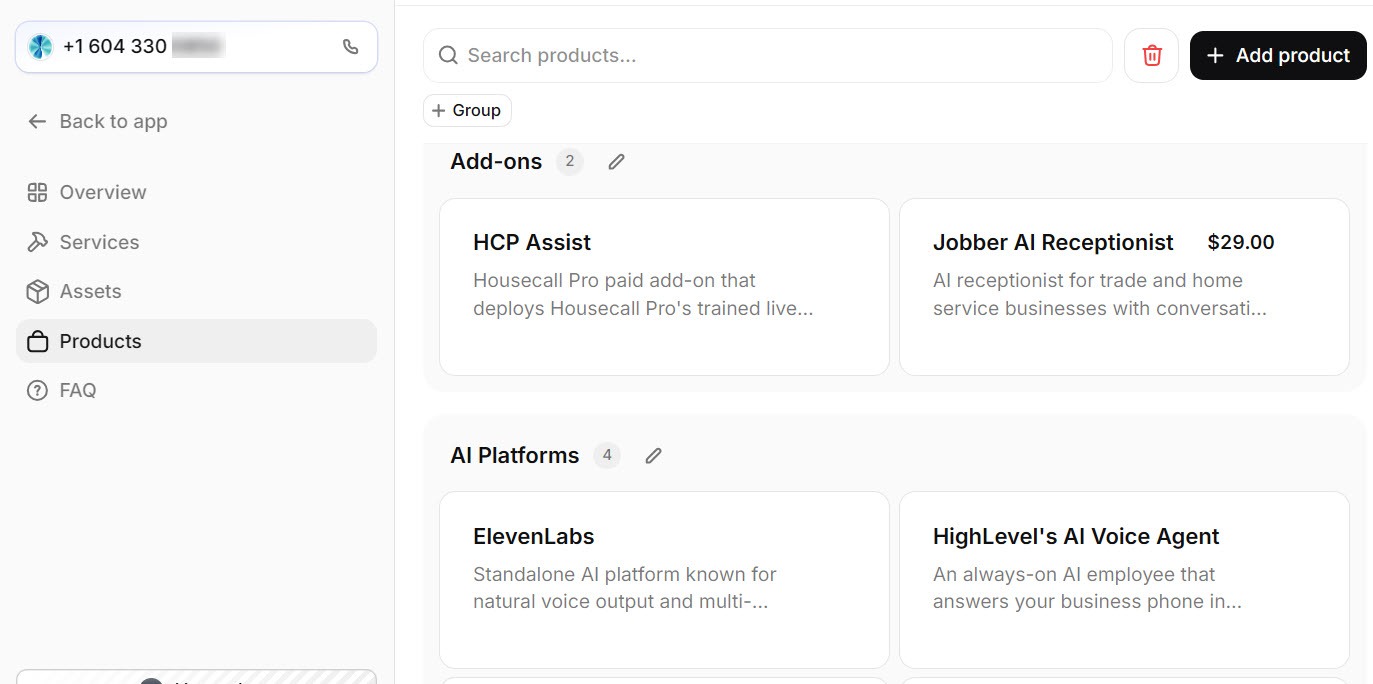Click the AI Platforms count badge 4

click(607, 455)
